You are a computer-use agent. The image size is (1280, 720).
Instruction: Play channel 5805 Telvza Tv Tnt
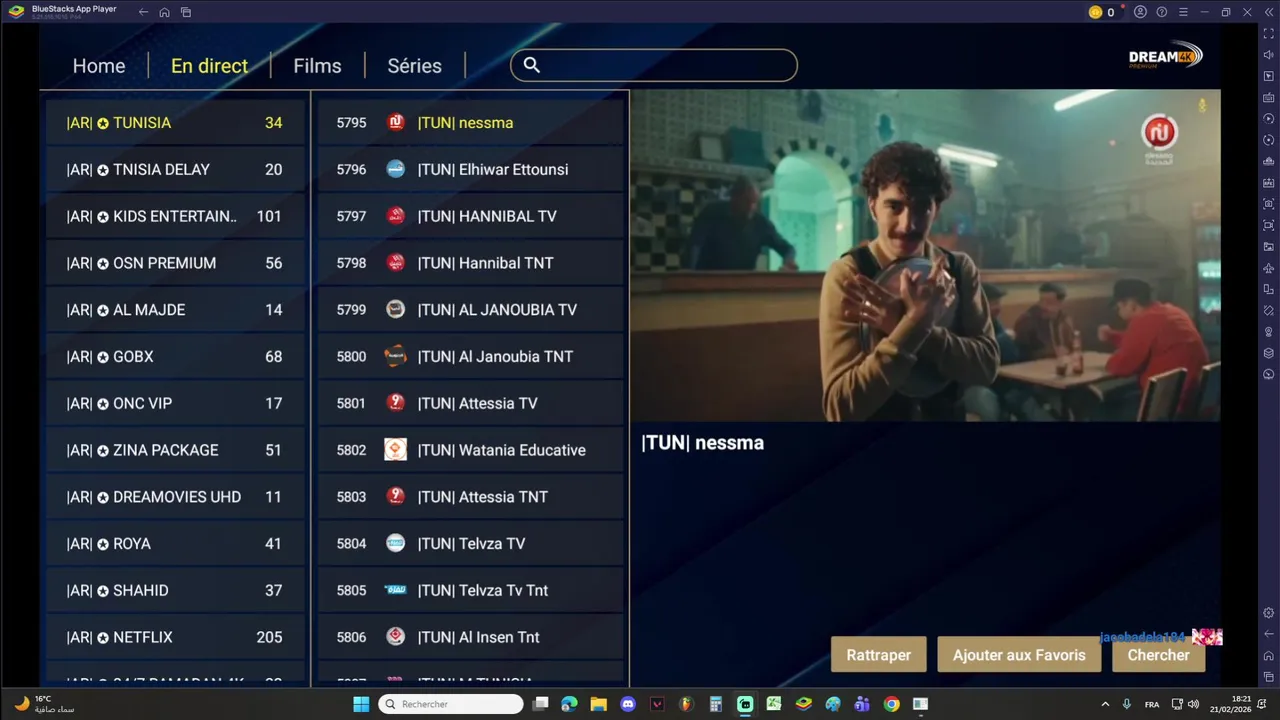tap(471, 590)
